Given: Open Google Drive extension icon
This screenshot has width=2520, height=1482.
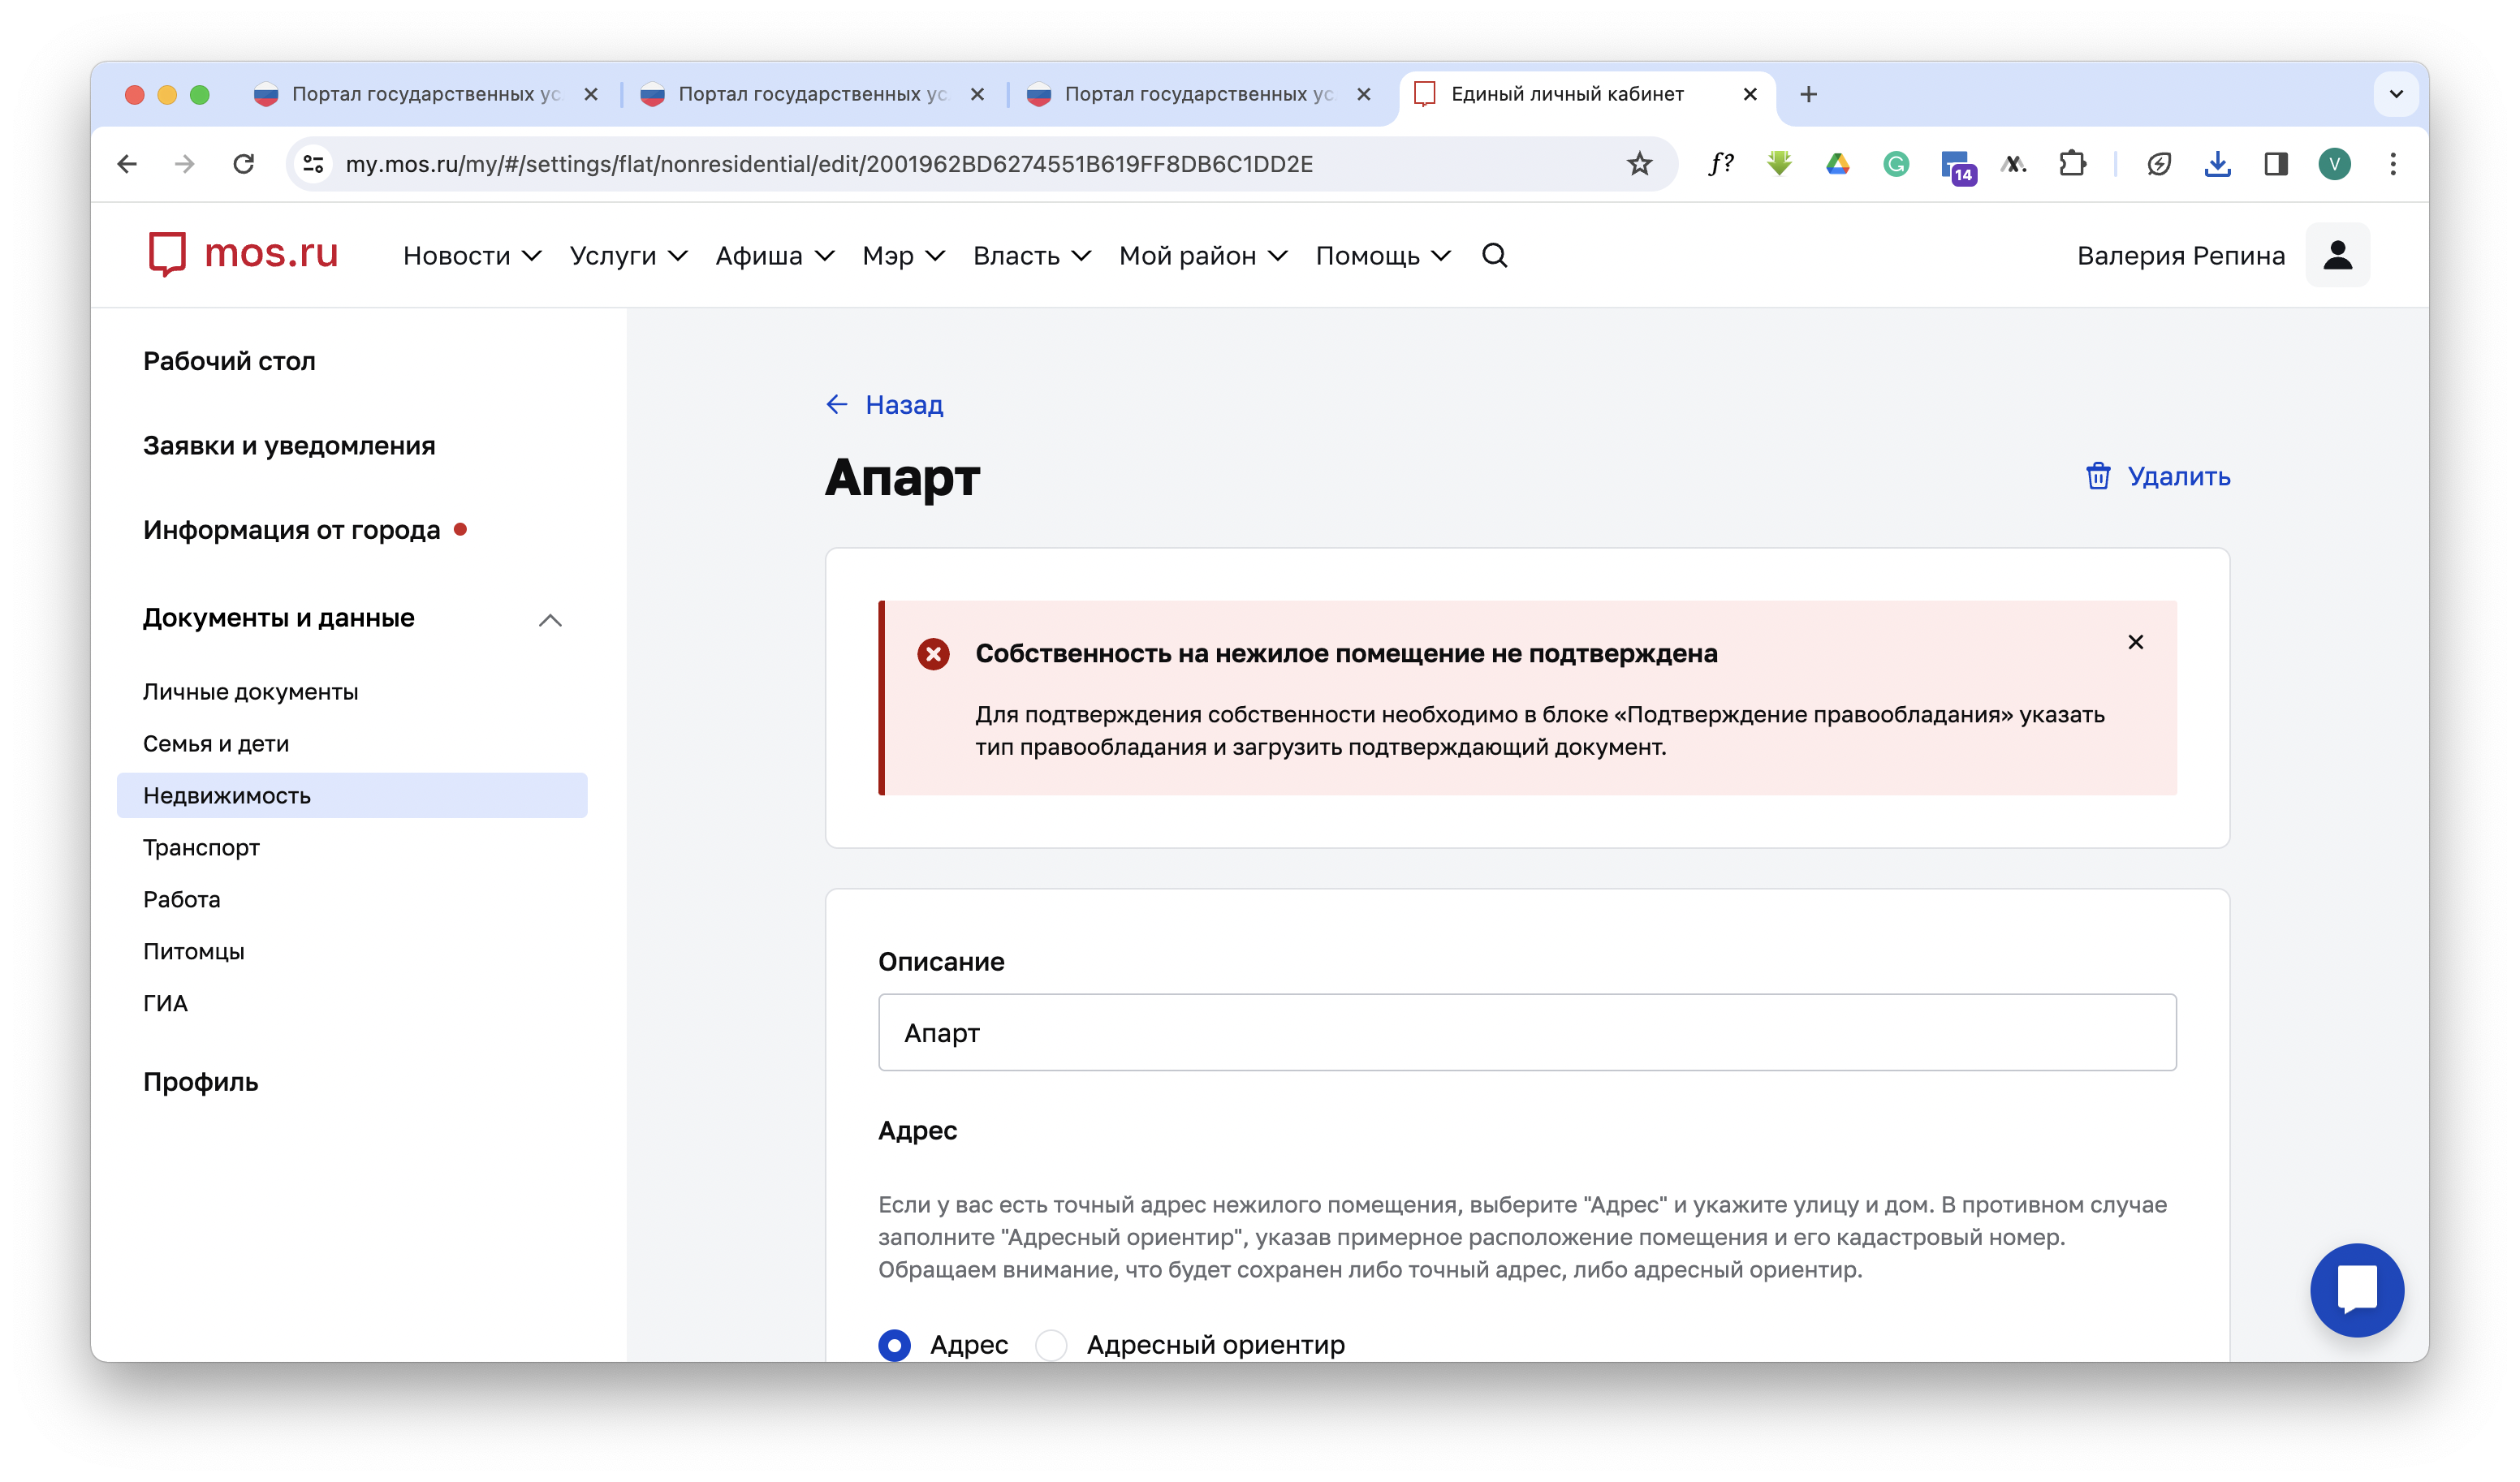Looking at the screenshot, I should [x=1837, y=164].
